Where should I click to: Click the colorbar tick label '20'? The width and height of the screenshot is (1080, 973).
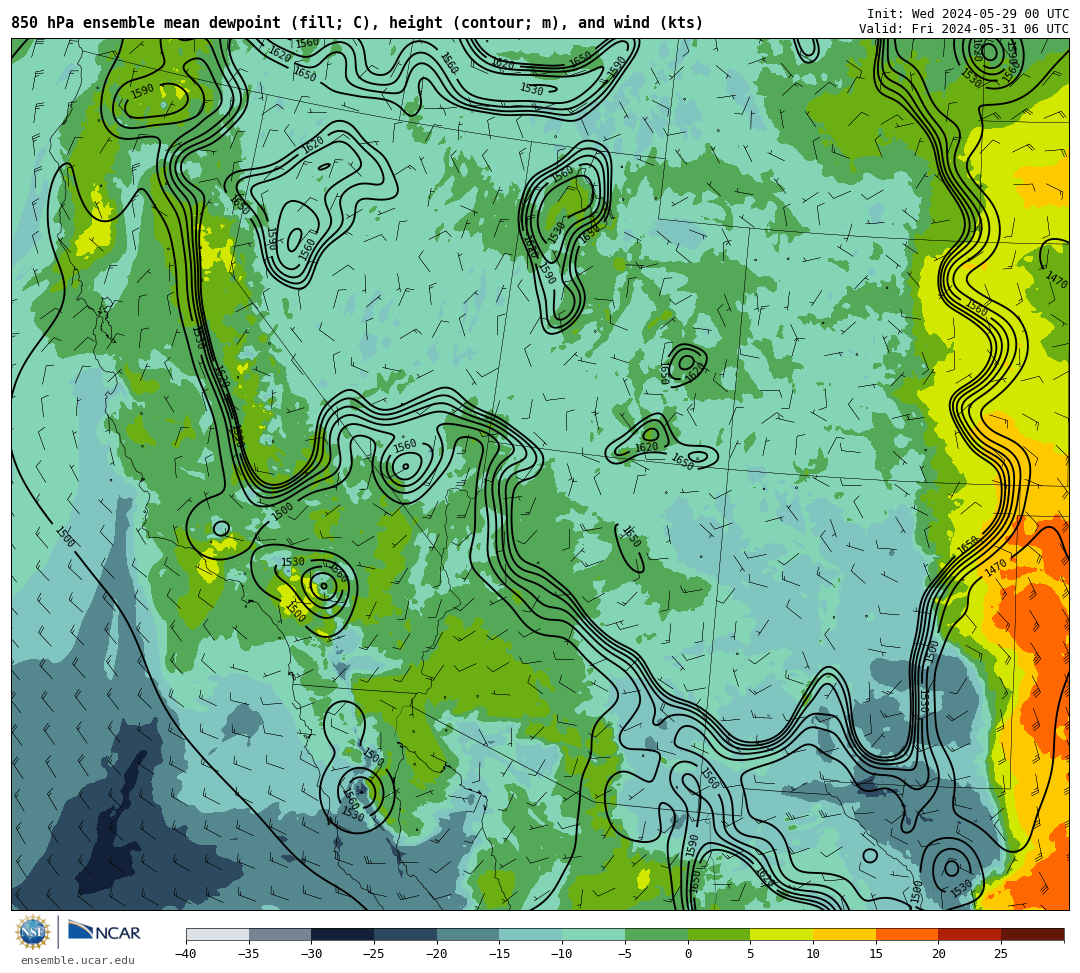click(x=939, y=954)
